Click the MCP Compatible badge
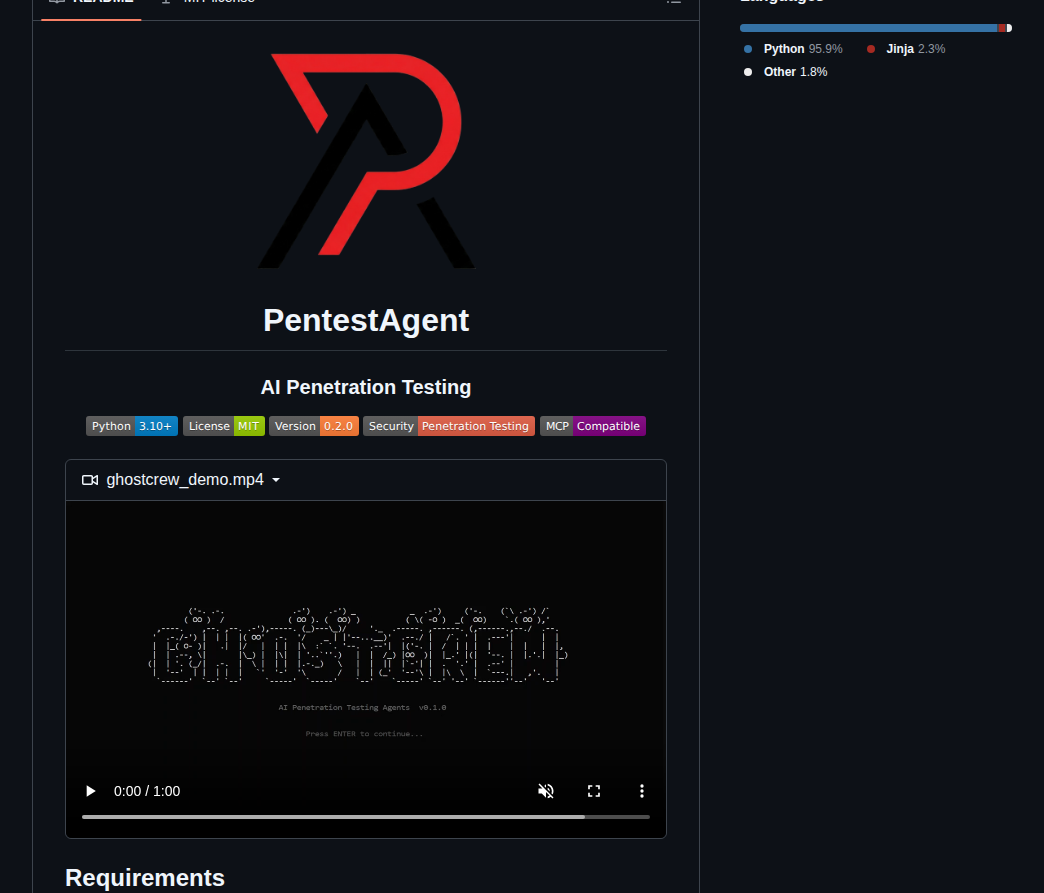This screenshot has width=1044, height=893. (593, 426)
